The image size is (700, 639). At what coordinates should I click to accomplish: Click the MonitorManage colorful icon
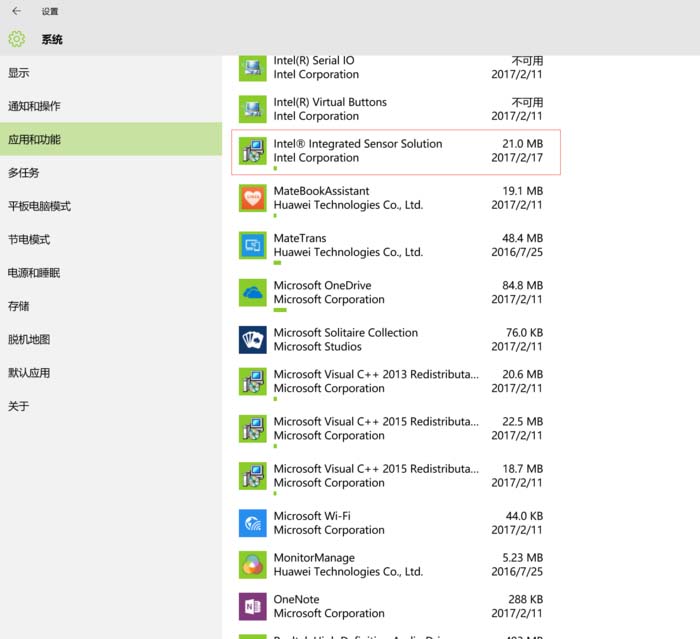tap(253, 565)
